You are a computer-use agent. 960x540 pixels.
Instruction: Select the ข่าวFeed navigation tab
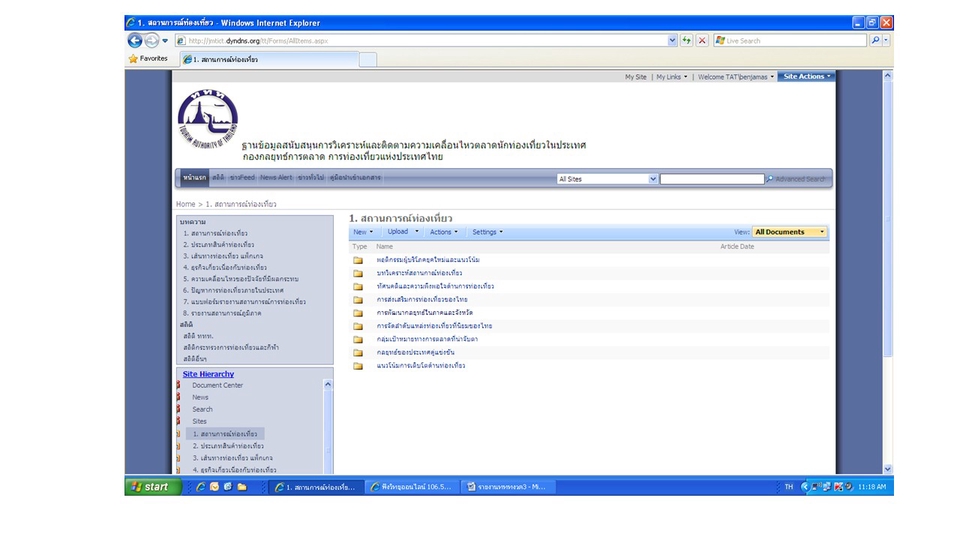242,178
